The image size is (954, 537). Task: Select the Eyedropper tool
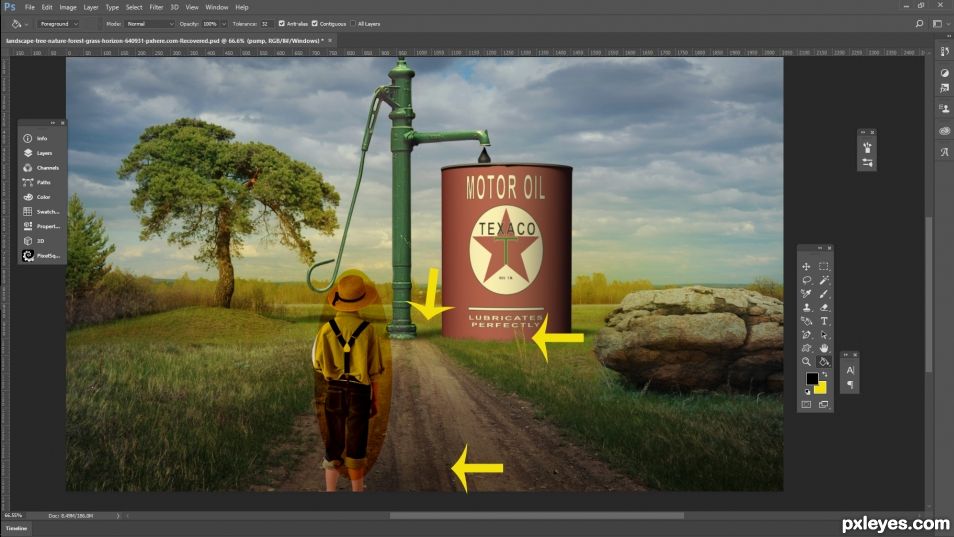click(x=806, y=294)
